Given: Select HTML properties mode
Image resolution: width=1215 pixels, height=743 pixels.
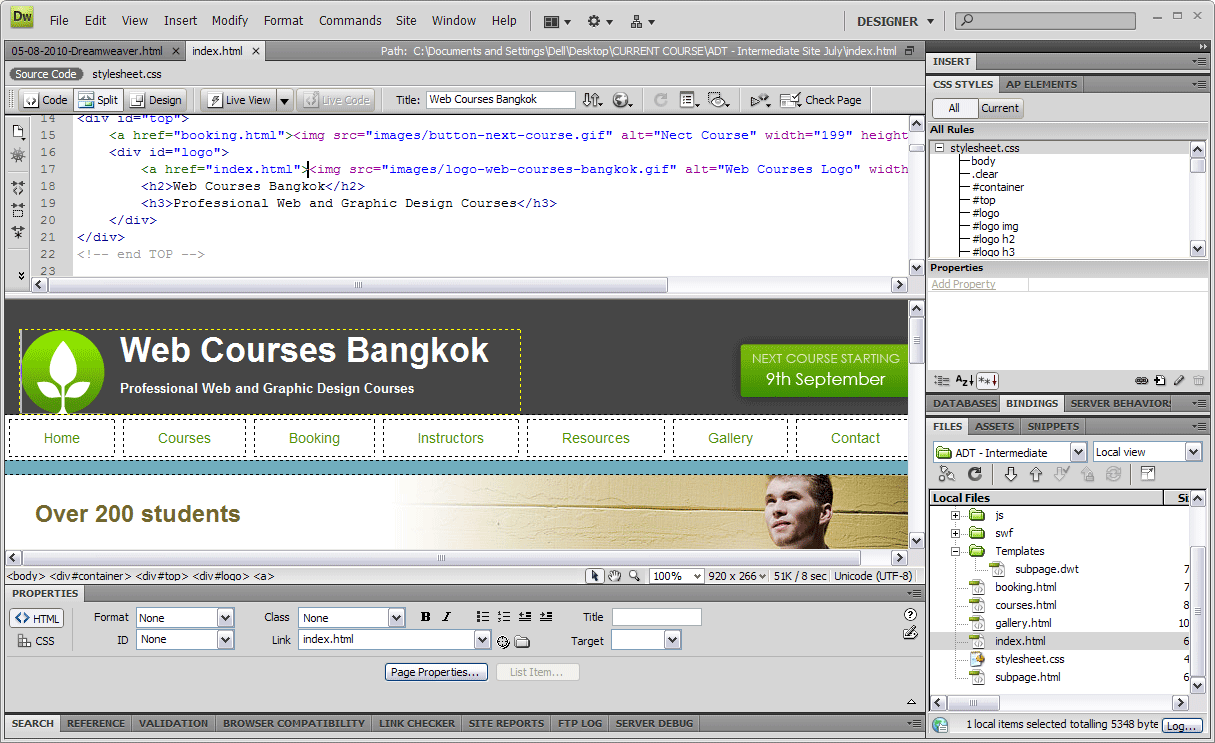Looking at the screenshot, I should click(37, 618).
